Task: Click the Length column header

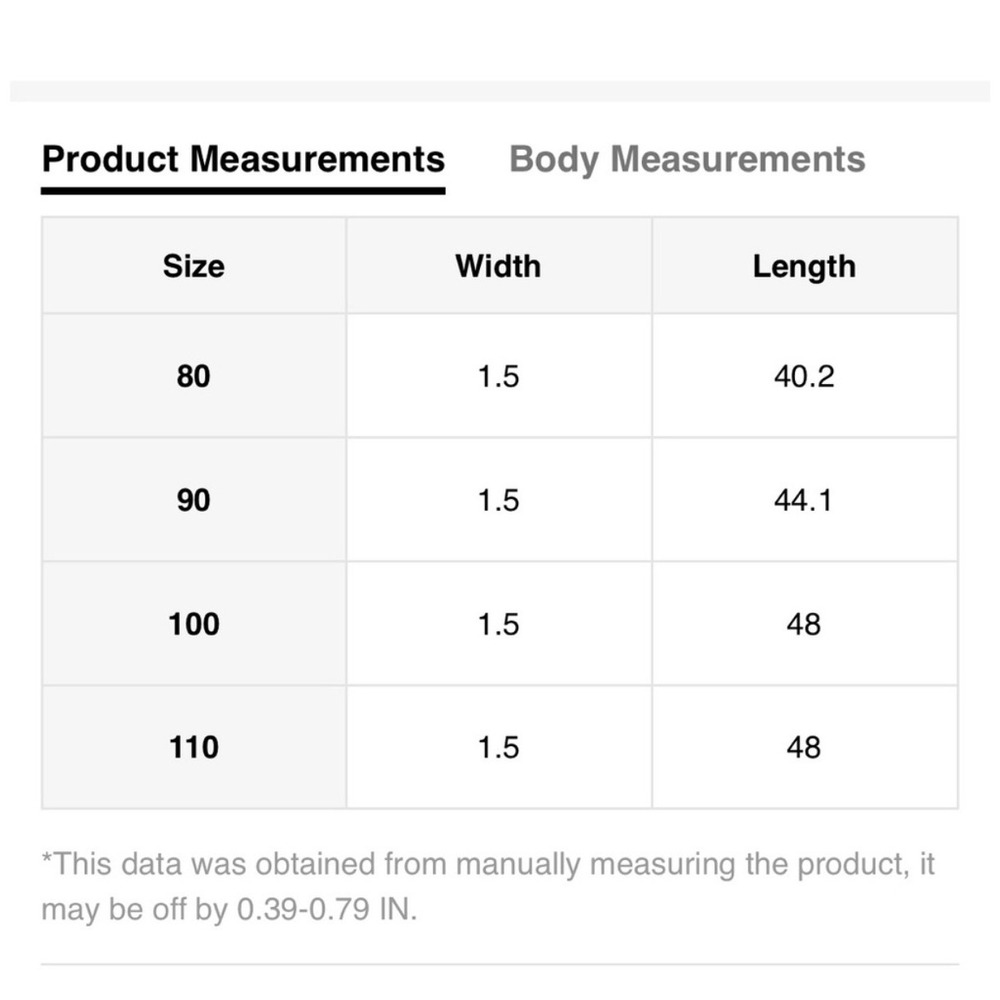Action: [x=804, y=267]
